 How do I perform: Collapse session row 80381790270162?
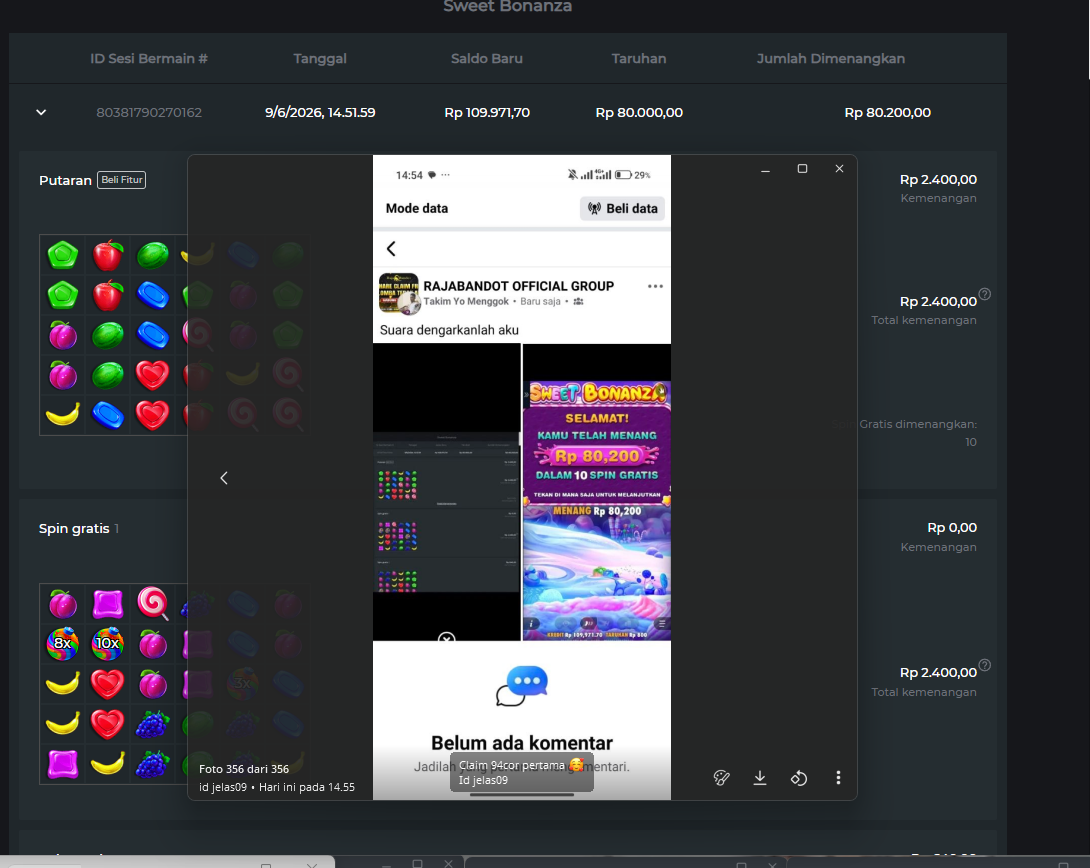coord(41,112)
